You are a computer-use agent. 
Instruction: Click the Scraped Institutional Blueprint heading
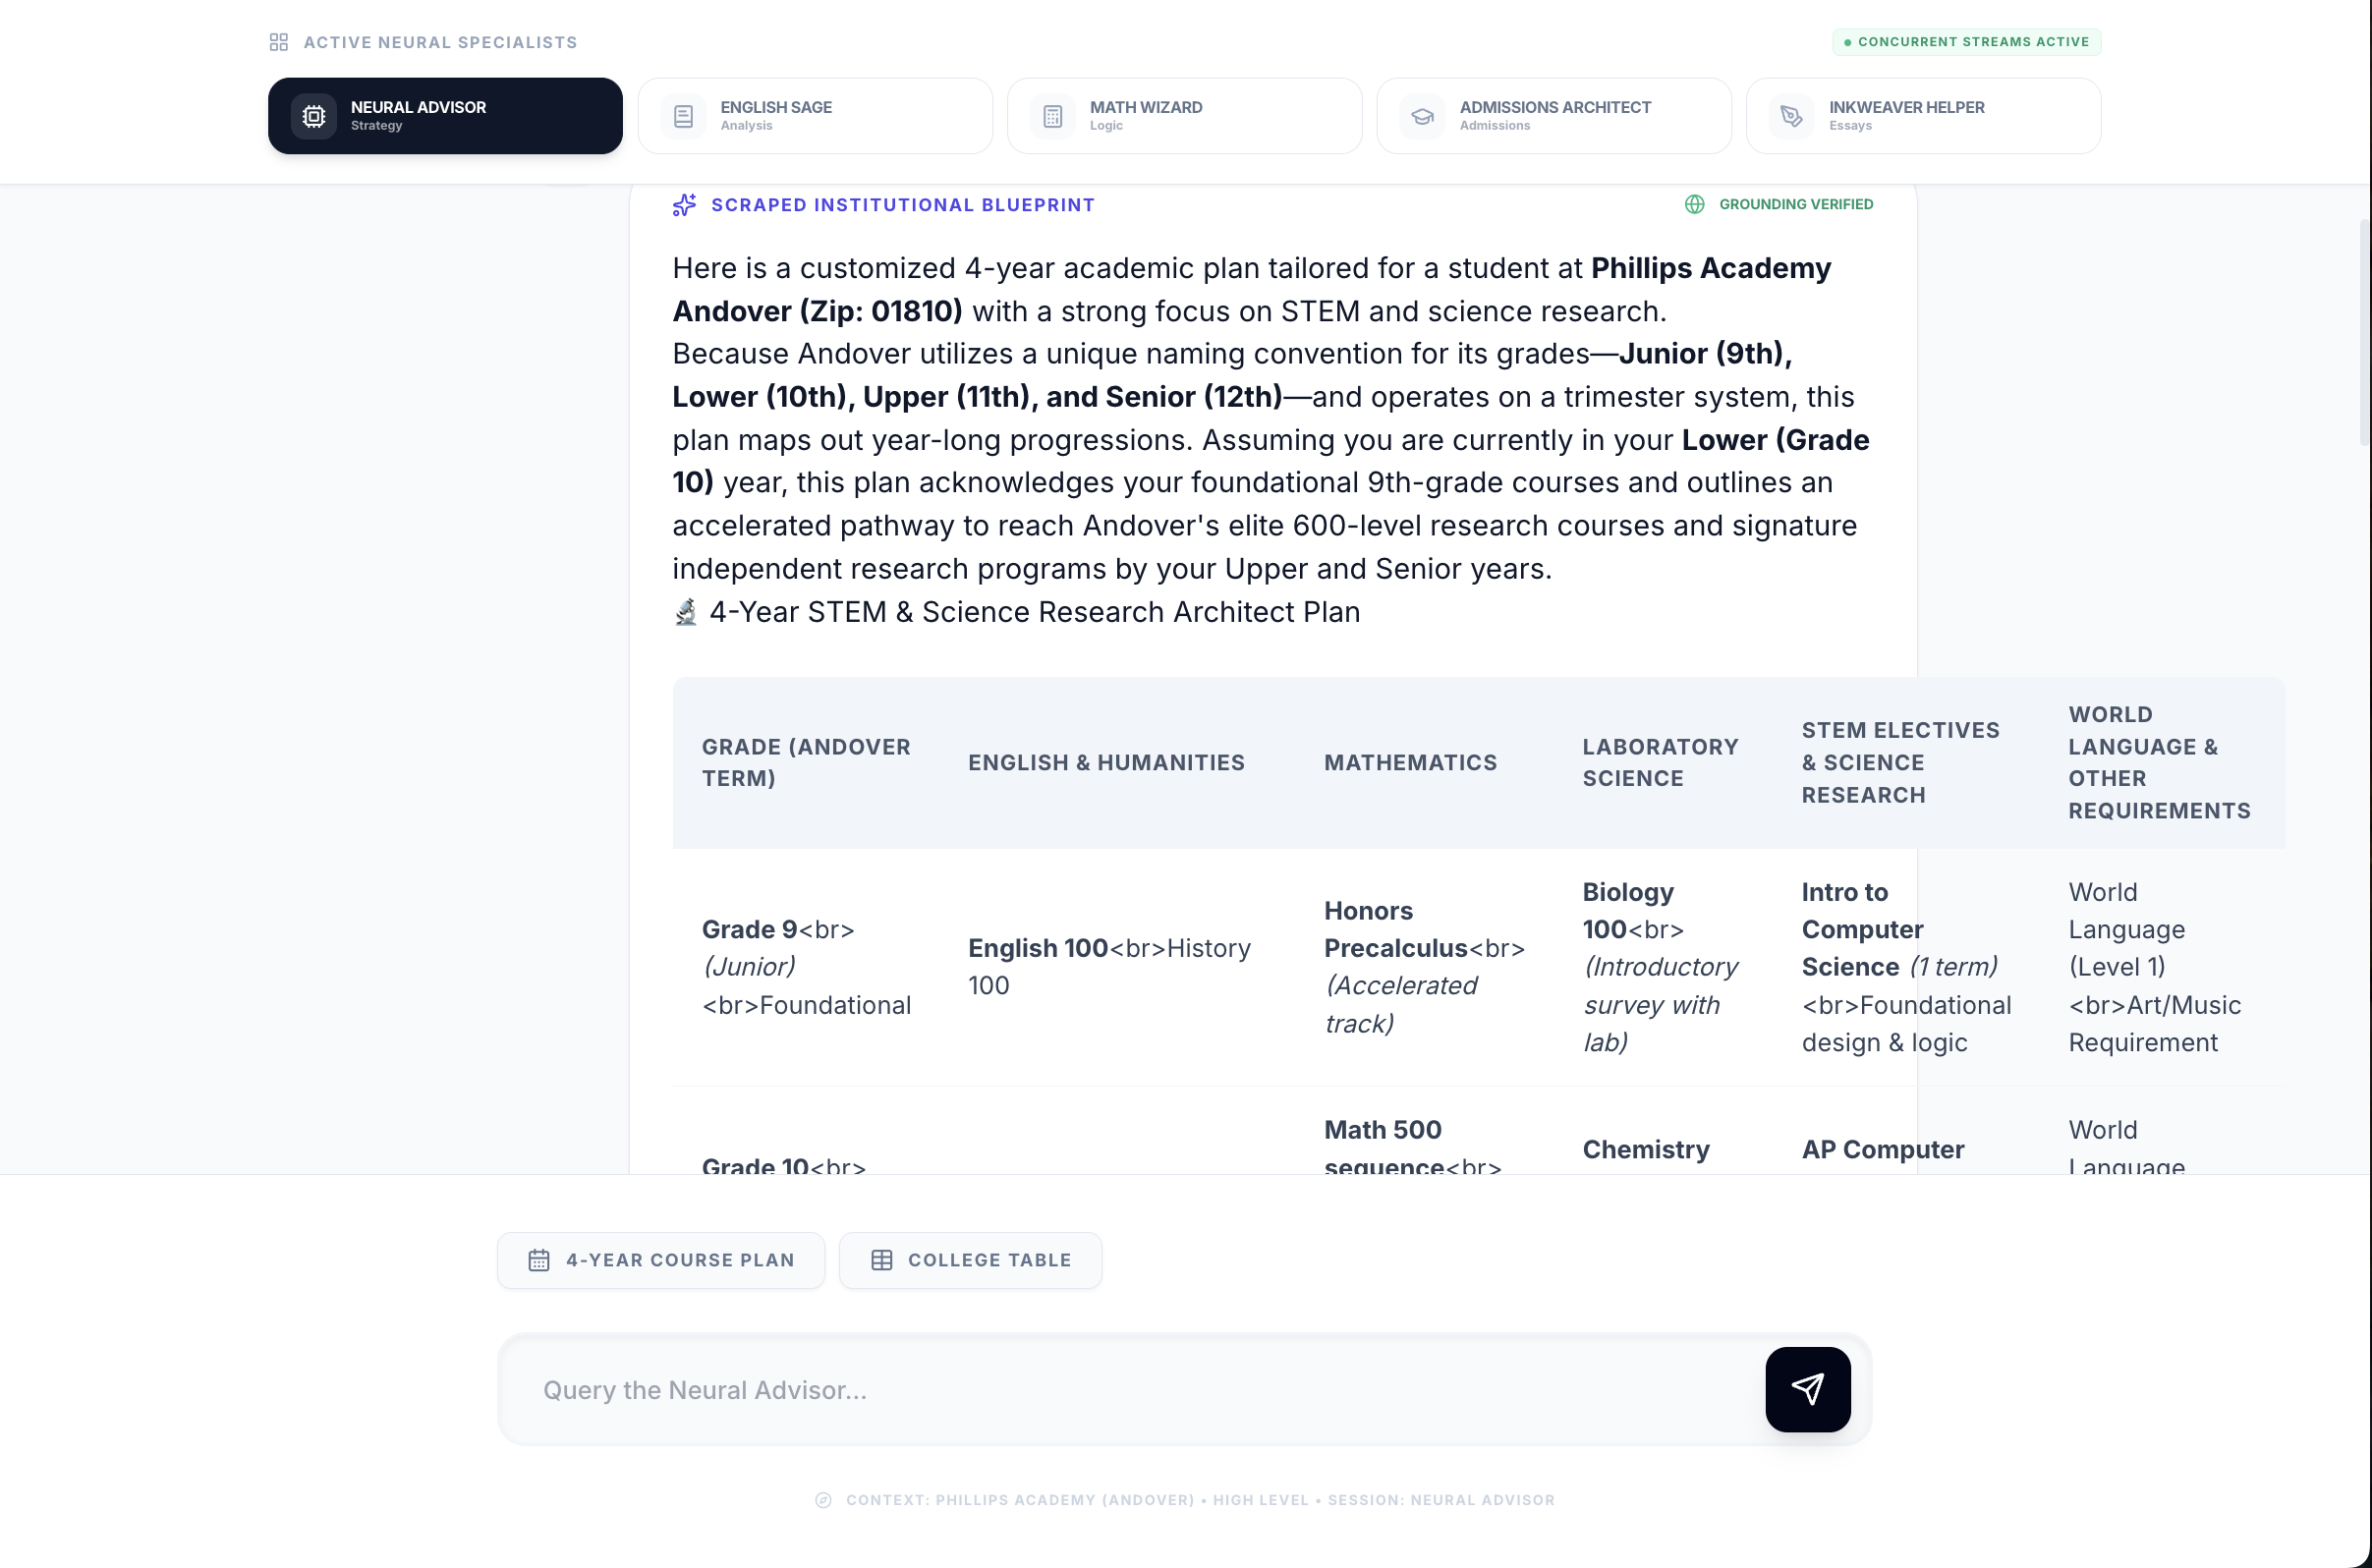[x=903, y=205]
